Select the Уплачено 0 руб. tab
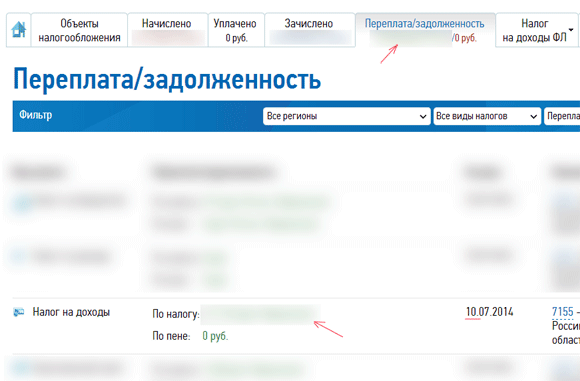The height and width of the screenshot is (381, 580). click(x=236, y=30)
